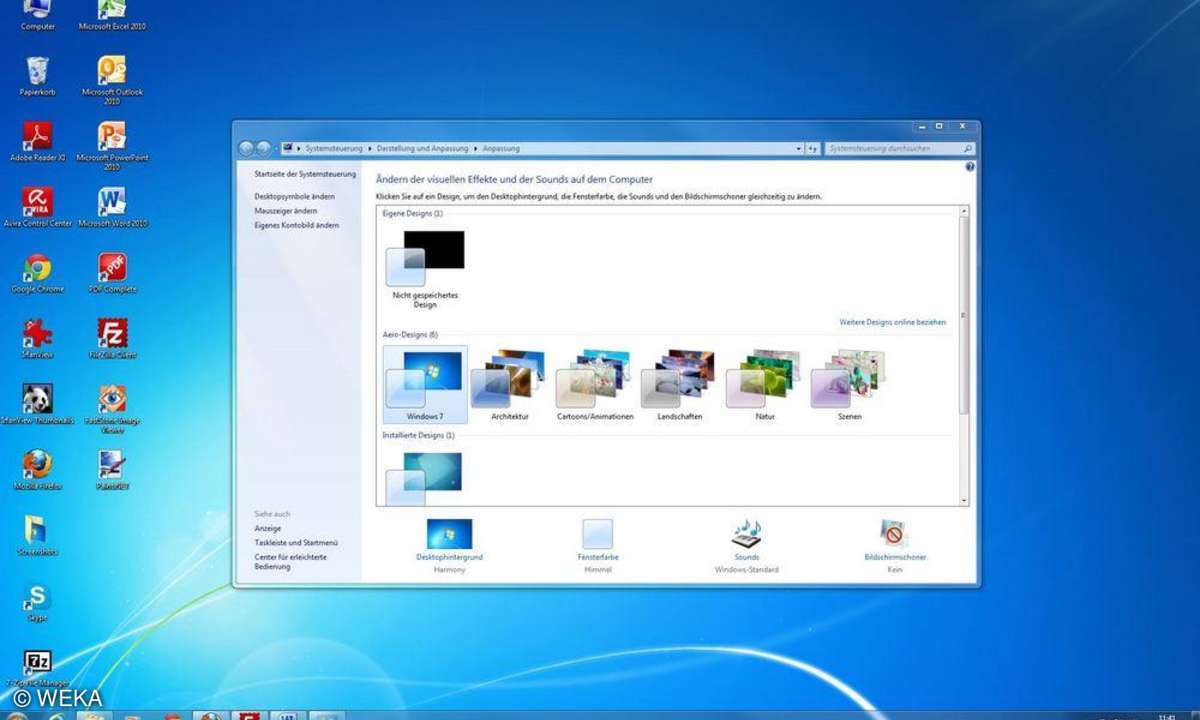Open the Anzeige link under Siehe auch
This screenshot has height=720, width=1200.
coord(268,528)
